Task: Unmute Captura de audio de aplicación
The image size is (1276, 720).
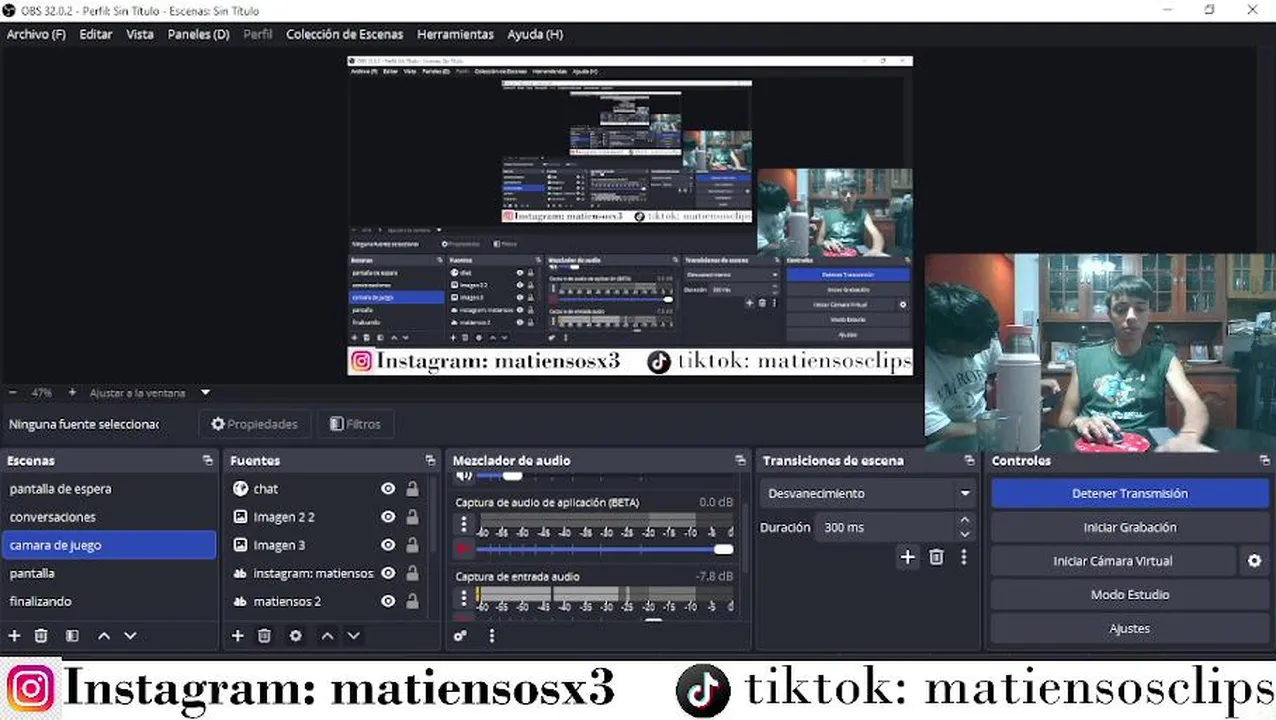Action: [463, 549]
